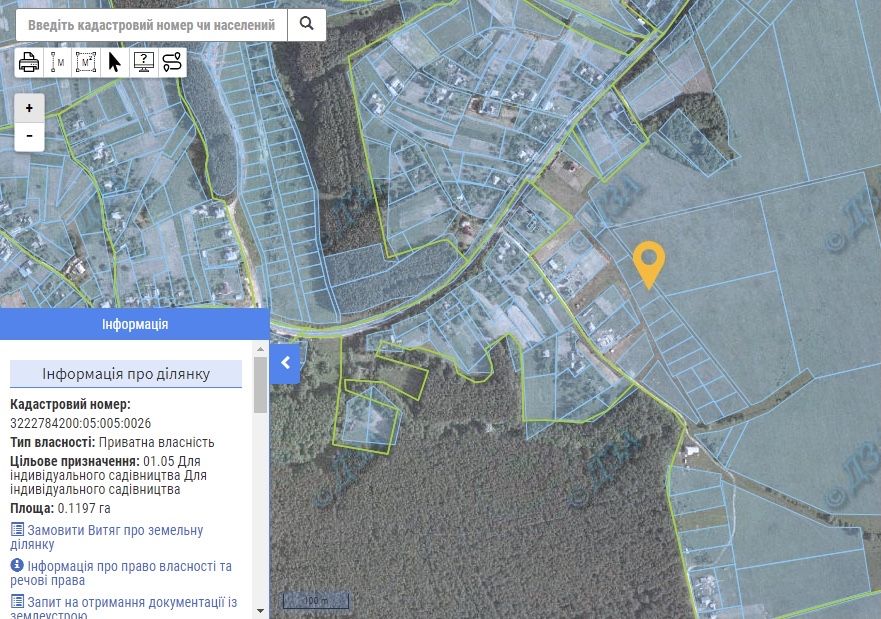Viewport: 881px width, 619px height.
Task: Click the info panel scrollbar thumb
Action: pos(260,385)
